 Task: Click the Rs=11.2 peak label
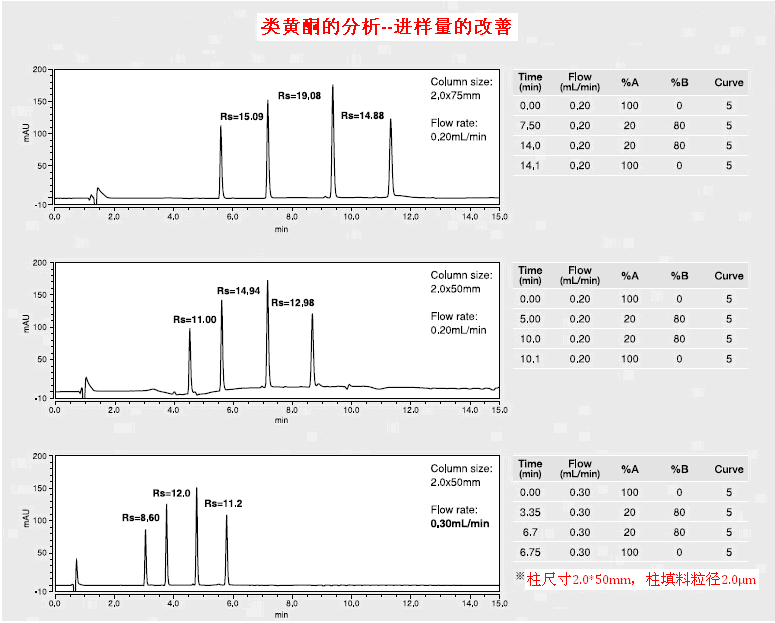(223, 503)
